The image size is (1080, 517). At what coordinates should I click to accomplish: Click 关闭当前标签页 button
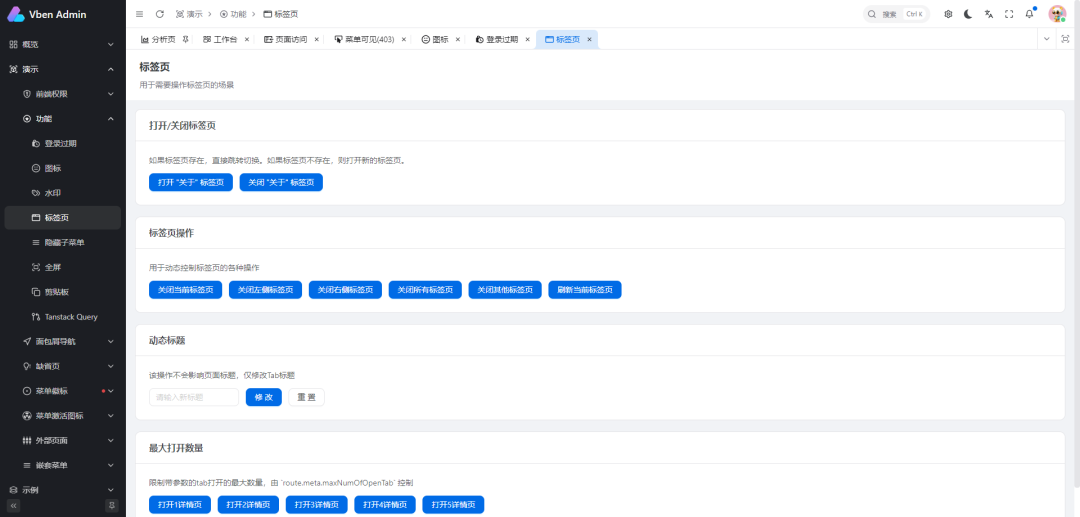pos(185,290)
